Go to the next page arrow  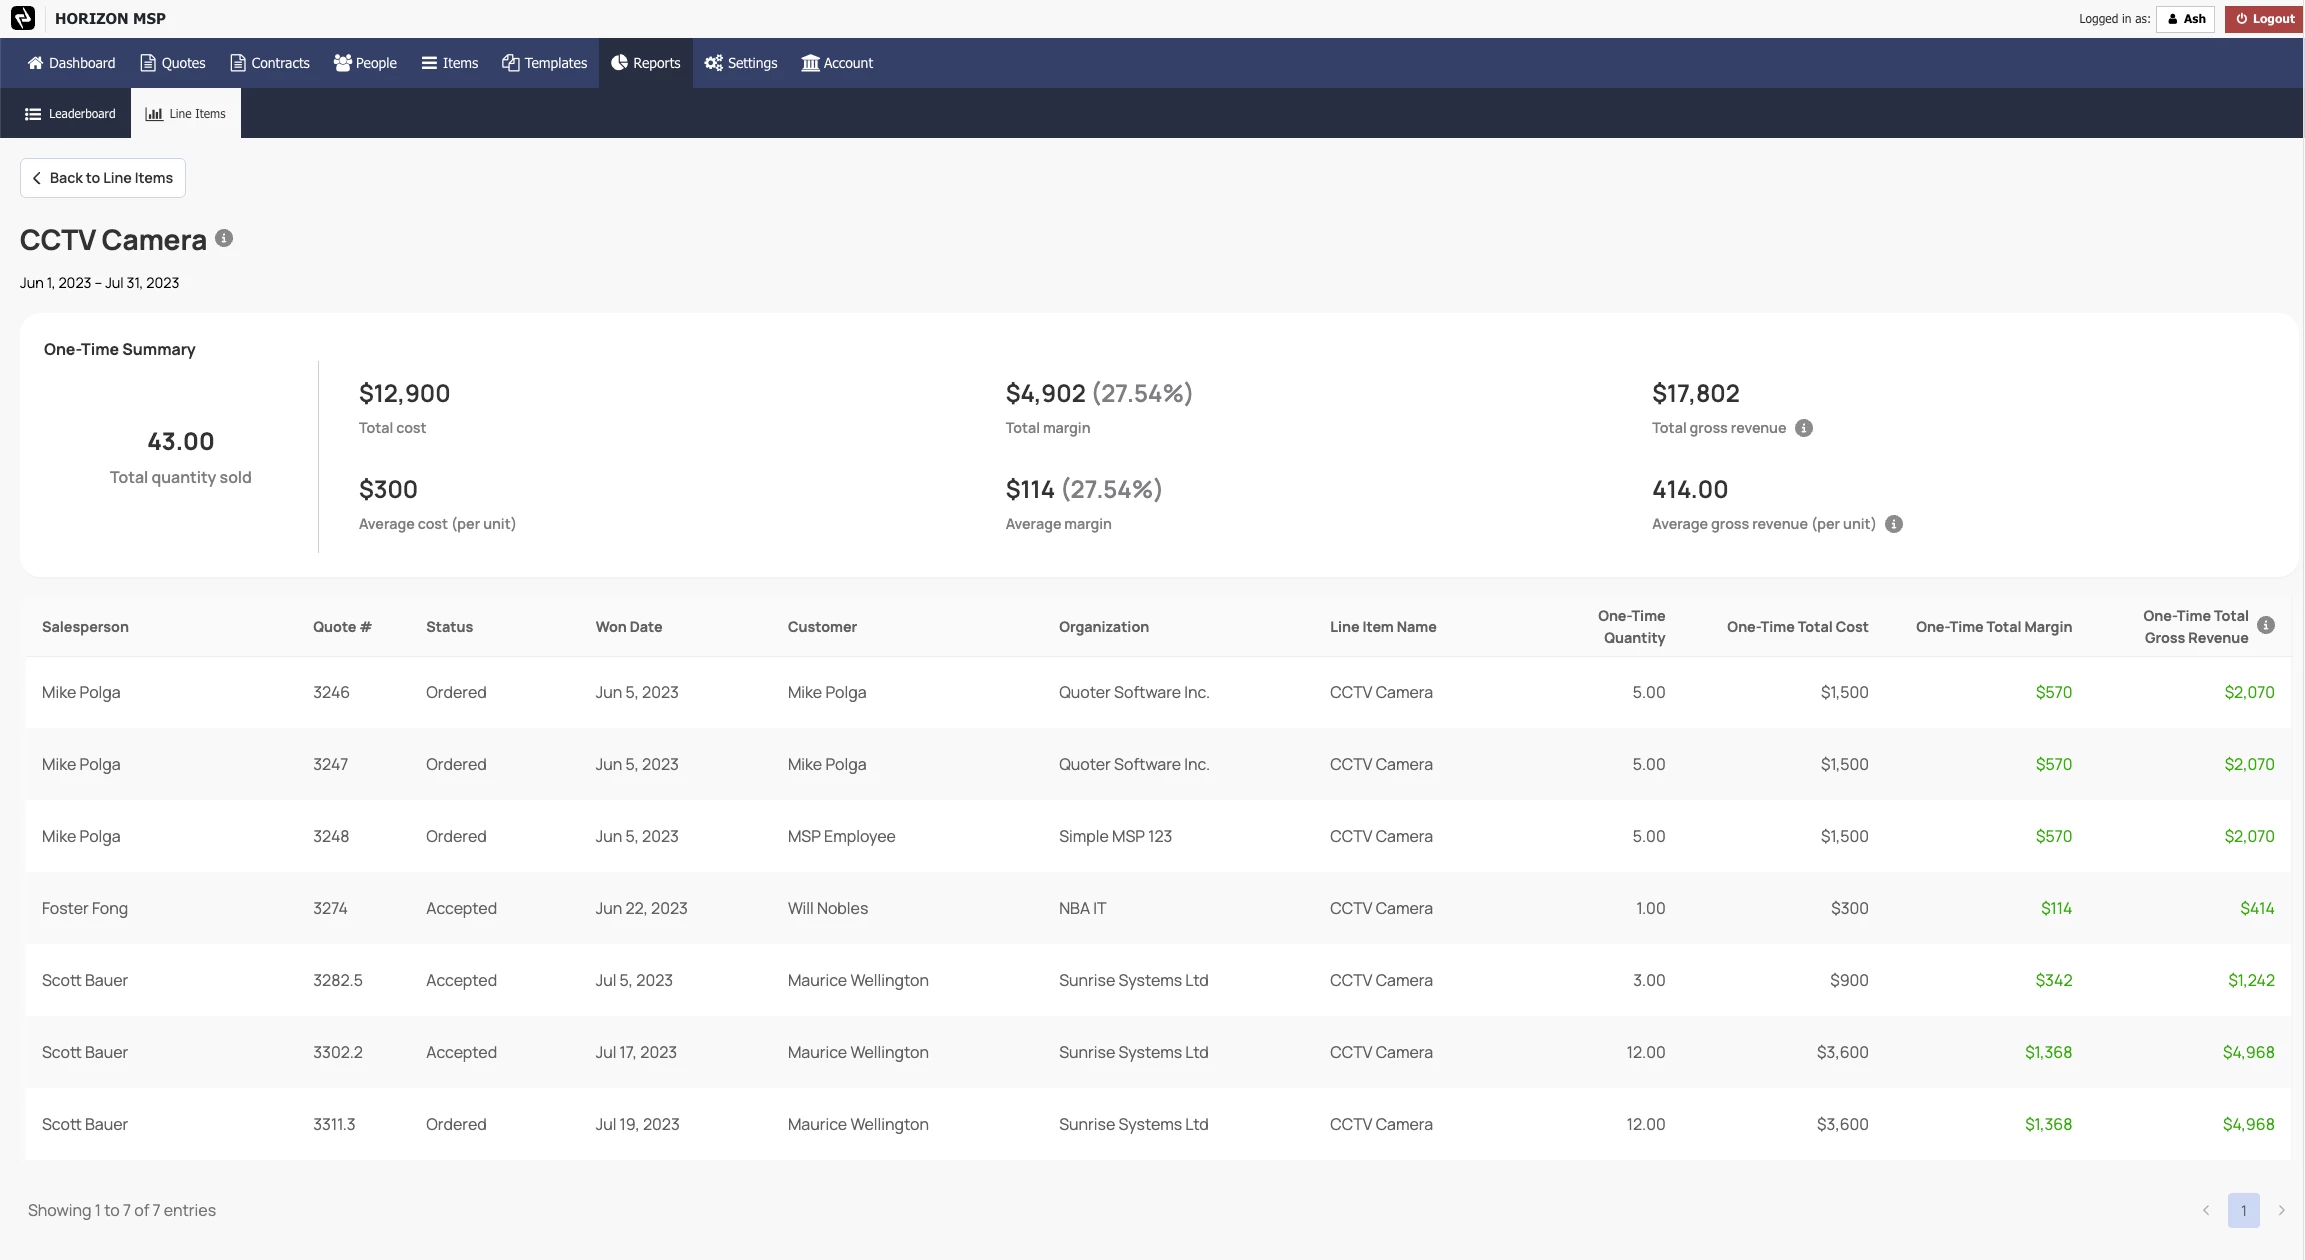pos(2281,1210)
